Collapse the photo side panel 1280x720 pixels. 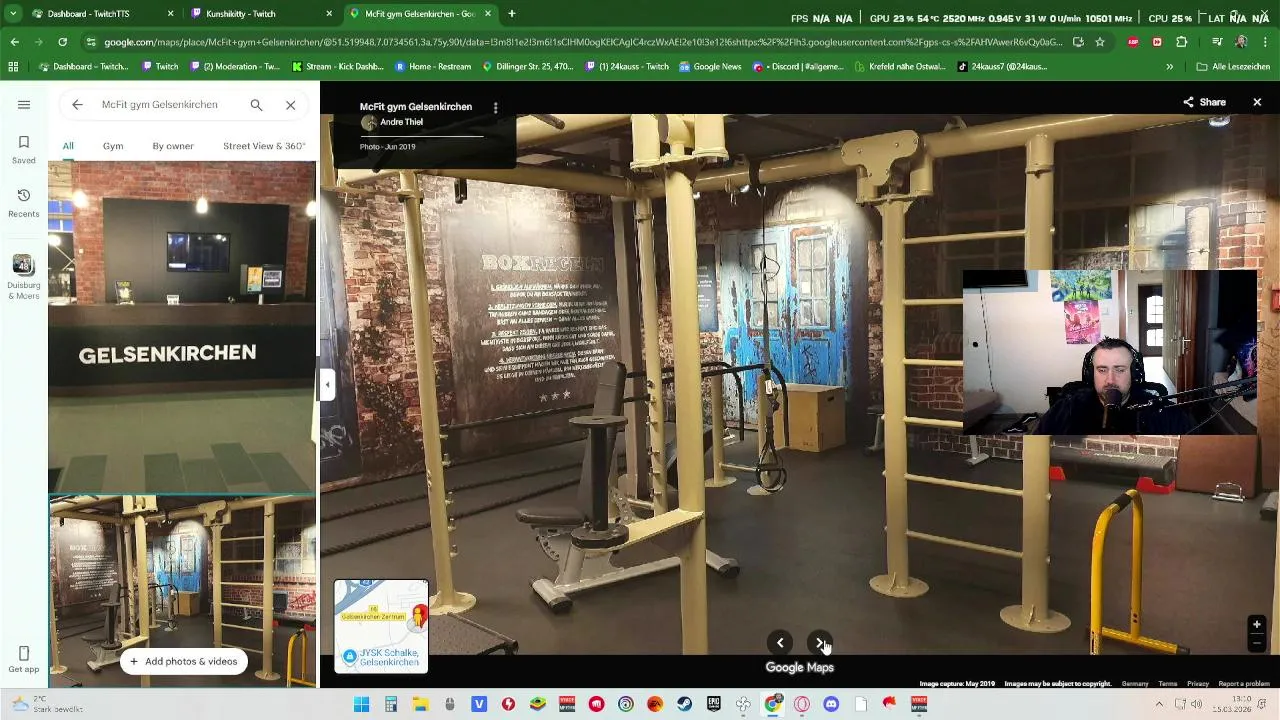[326, 384]
